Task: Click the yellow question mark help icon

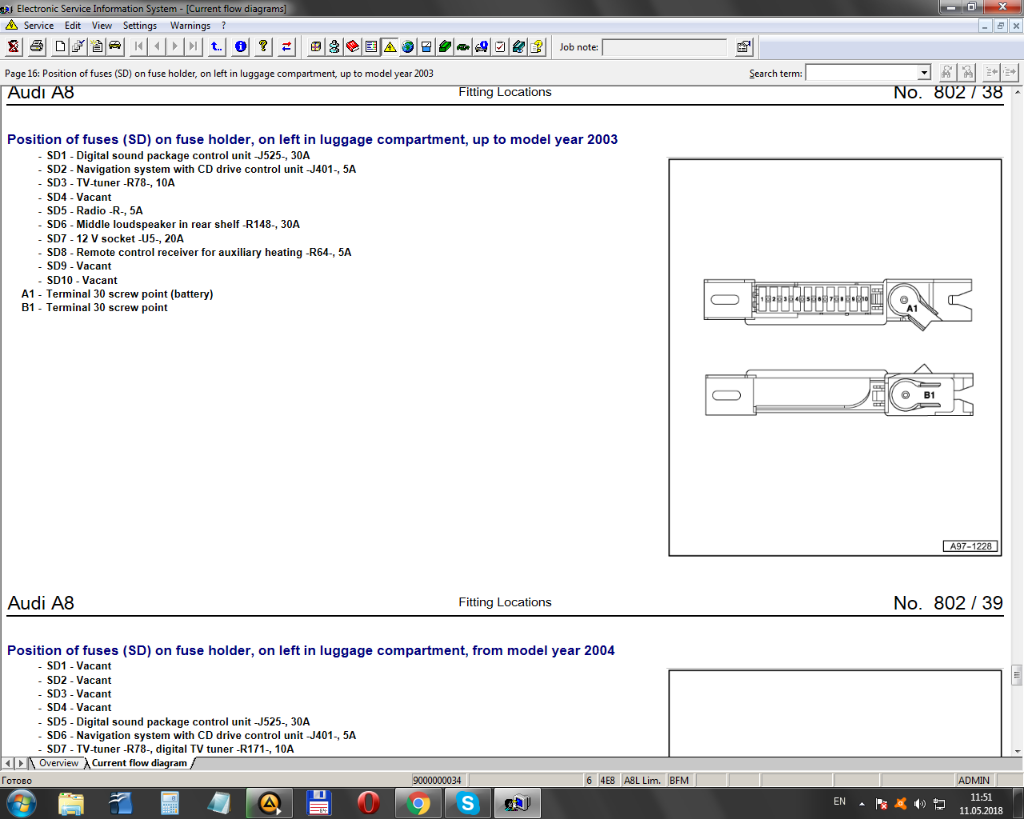Action: click(263, 46)
